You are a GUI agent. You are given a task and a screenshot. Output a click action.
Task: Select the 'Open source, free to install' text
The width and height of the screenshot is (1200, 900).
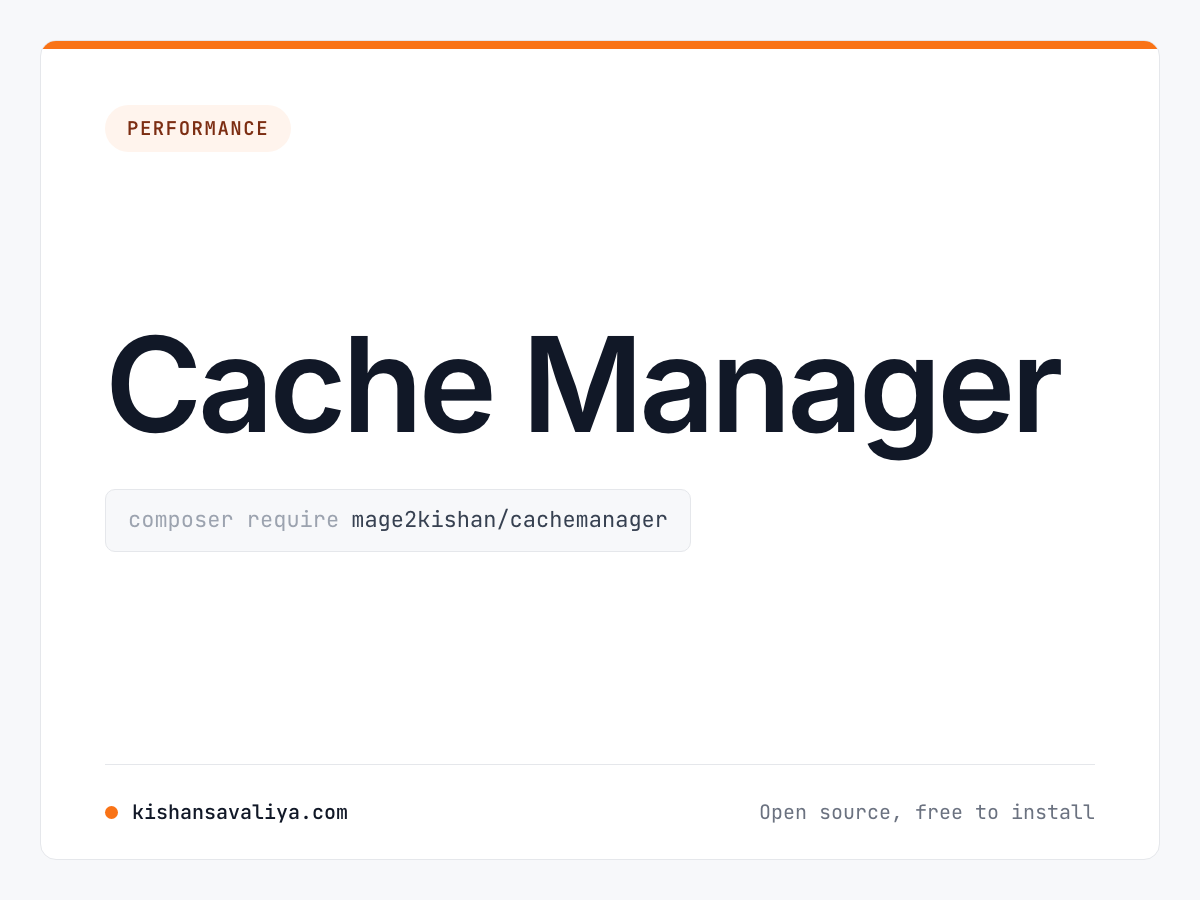(927, 812)
